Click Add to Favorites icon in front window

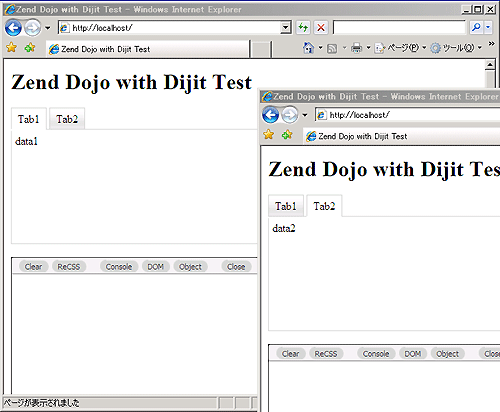click(x=287, y=135)
